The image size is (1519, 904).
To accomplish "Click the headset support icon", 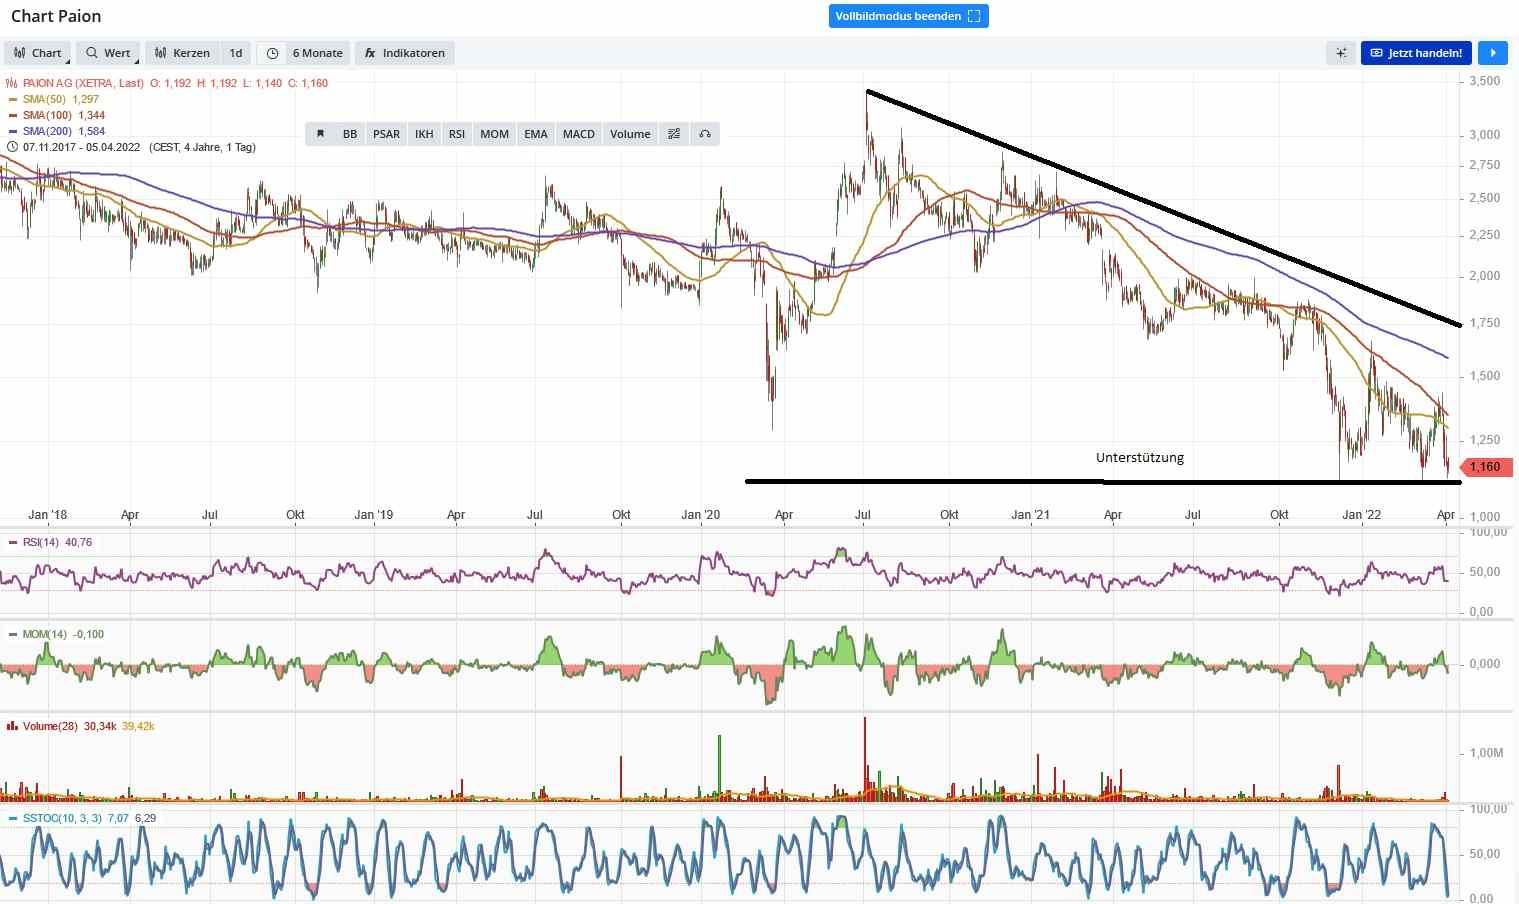I will tap(705, 134).
